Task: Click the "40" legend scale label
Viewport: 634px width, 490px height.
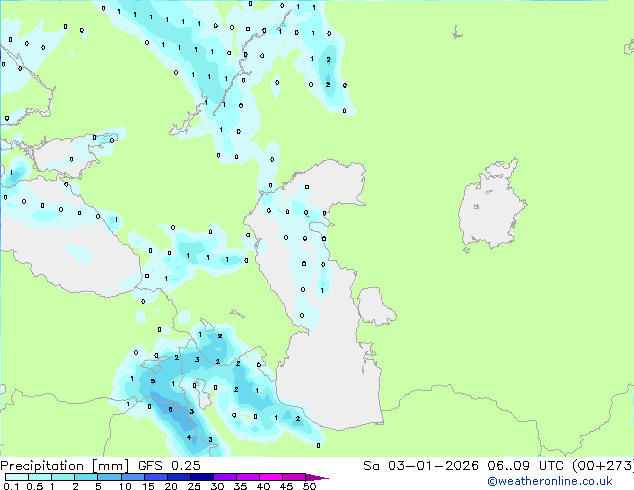Action: coord(263,486)
